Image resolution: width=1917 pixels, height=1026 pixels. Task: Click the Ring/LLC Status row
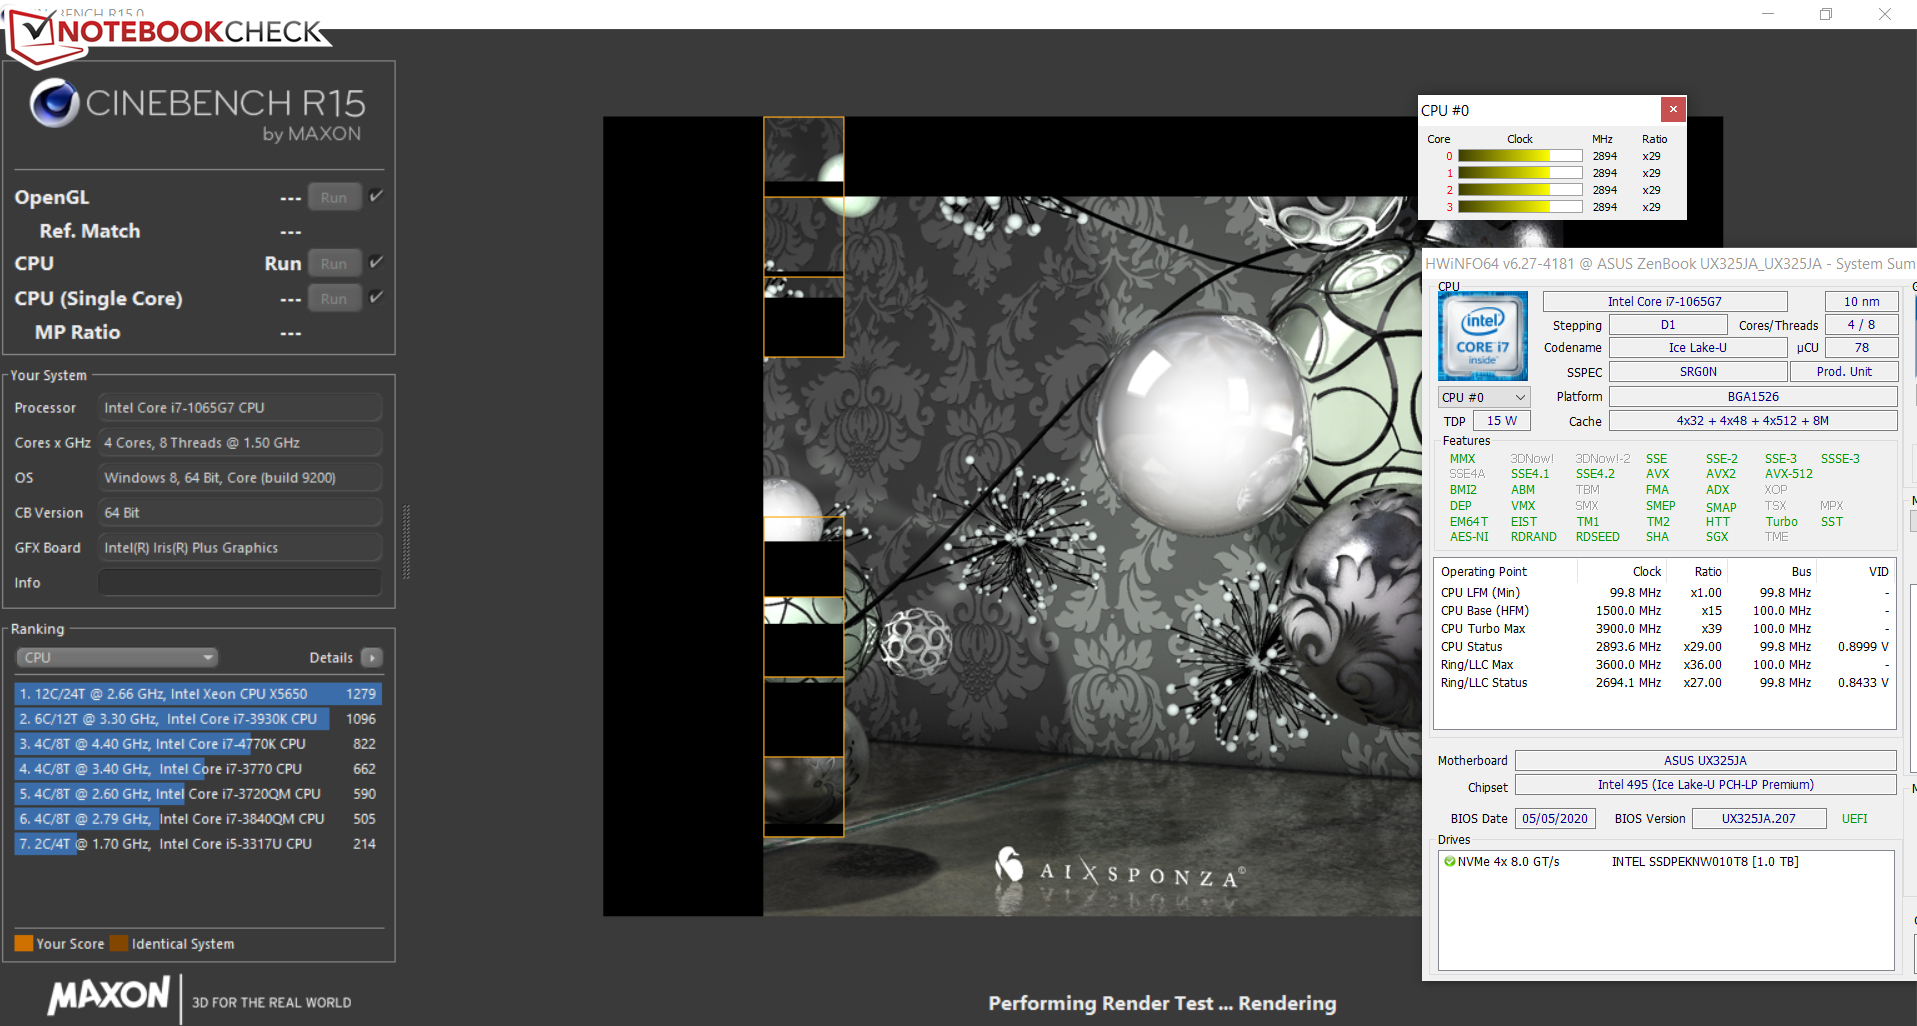[x=1665, y=682]
